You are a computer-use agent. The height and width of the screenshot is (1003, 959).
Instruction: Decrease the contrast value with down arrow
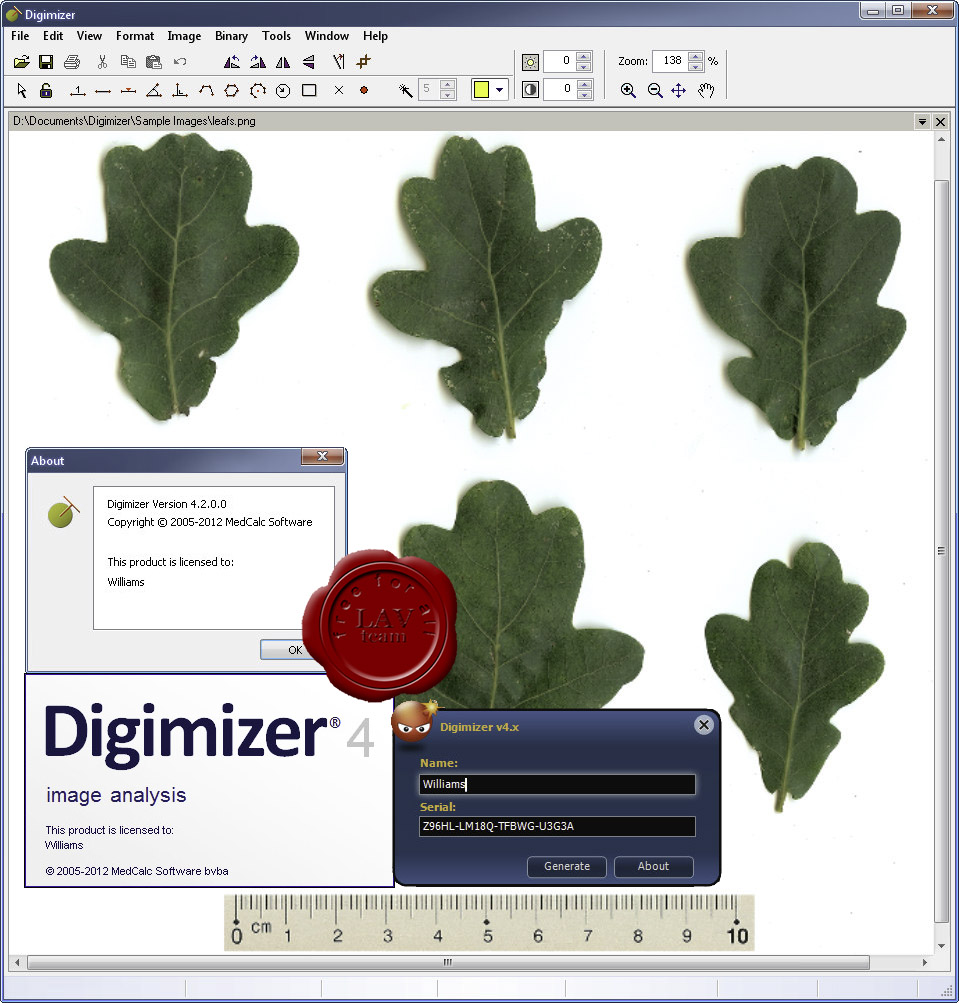click(583, 95)
